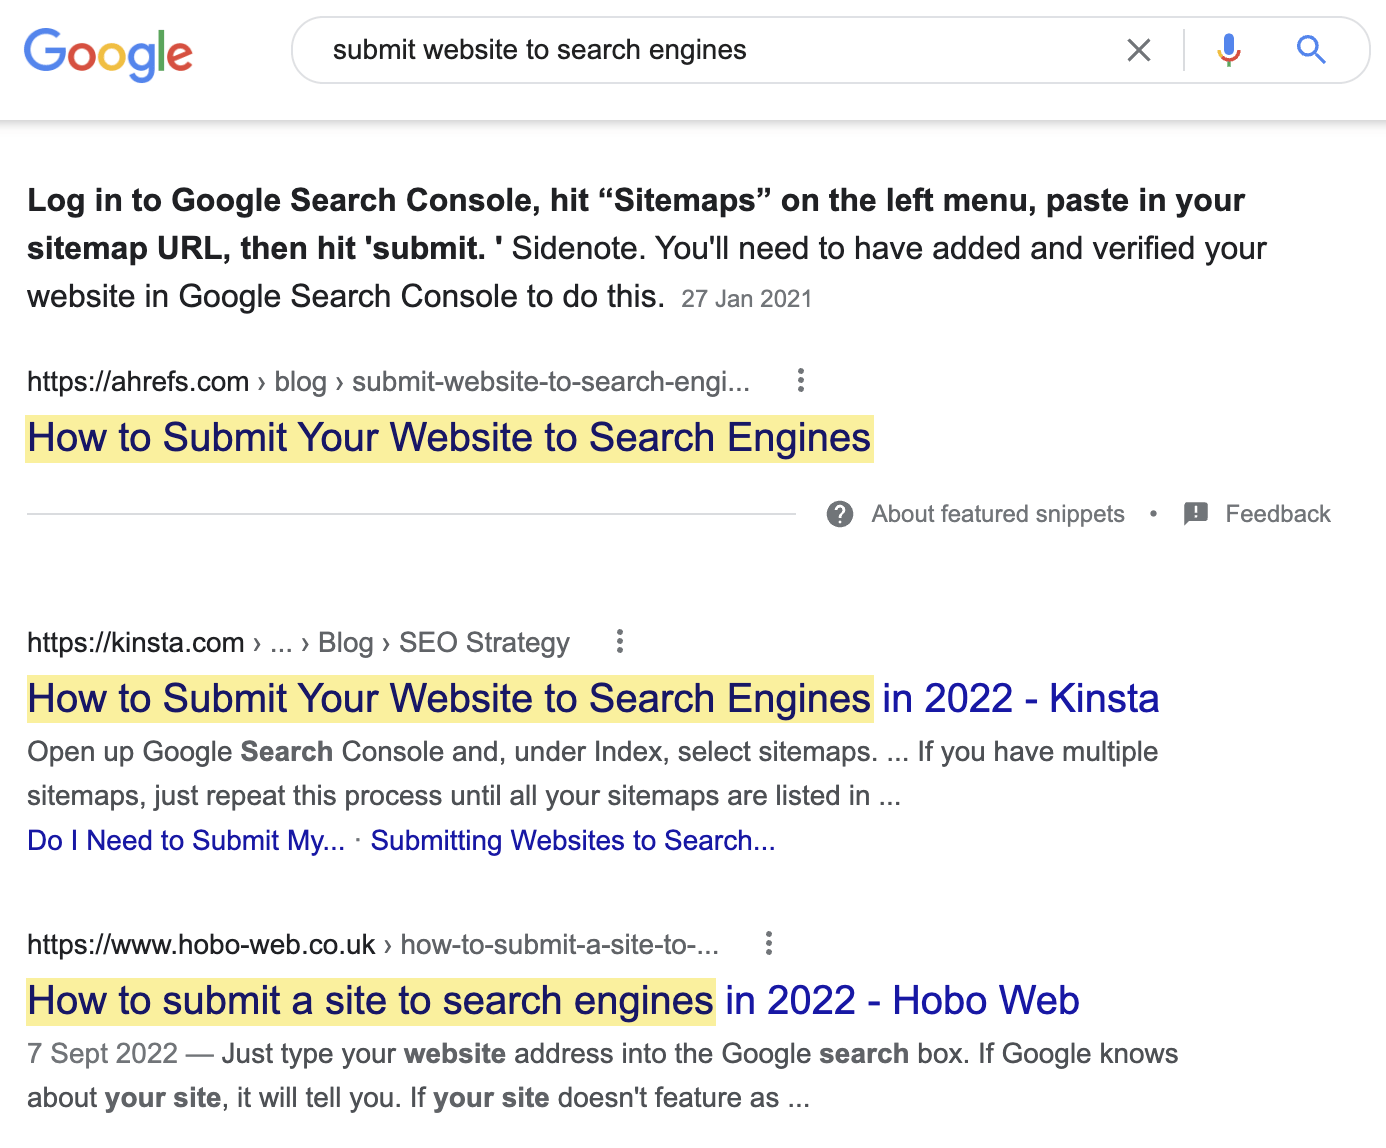The width and height of the screenshot is (1386, 1148).
Task: Open the three-dot menu on the Kinsta result
Action: [620, 642]
